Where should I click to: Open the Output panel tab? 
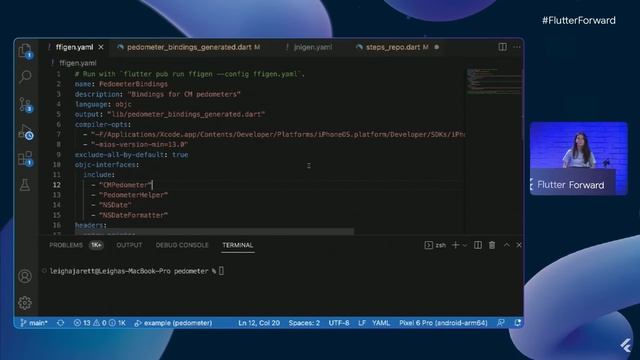point(129,245)
